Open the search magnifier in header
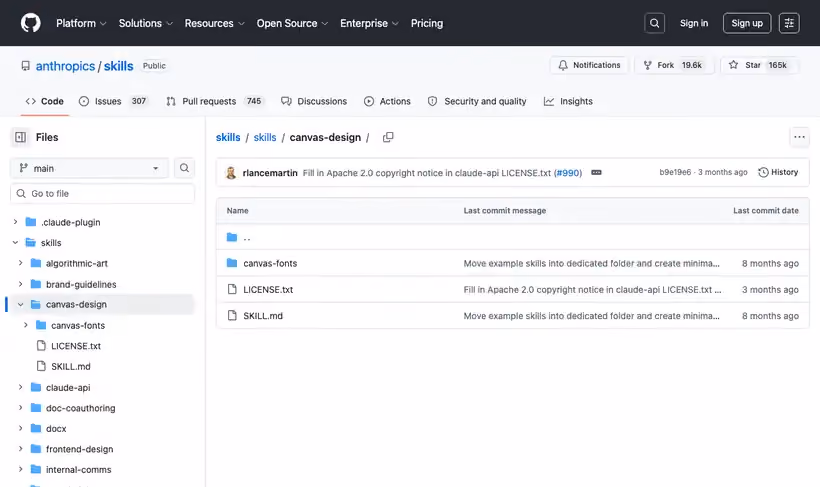 tap(654, 23)
